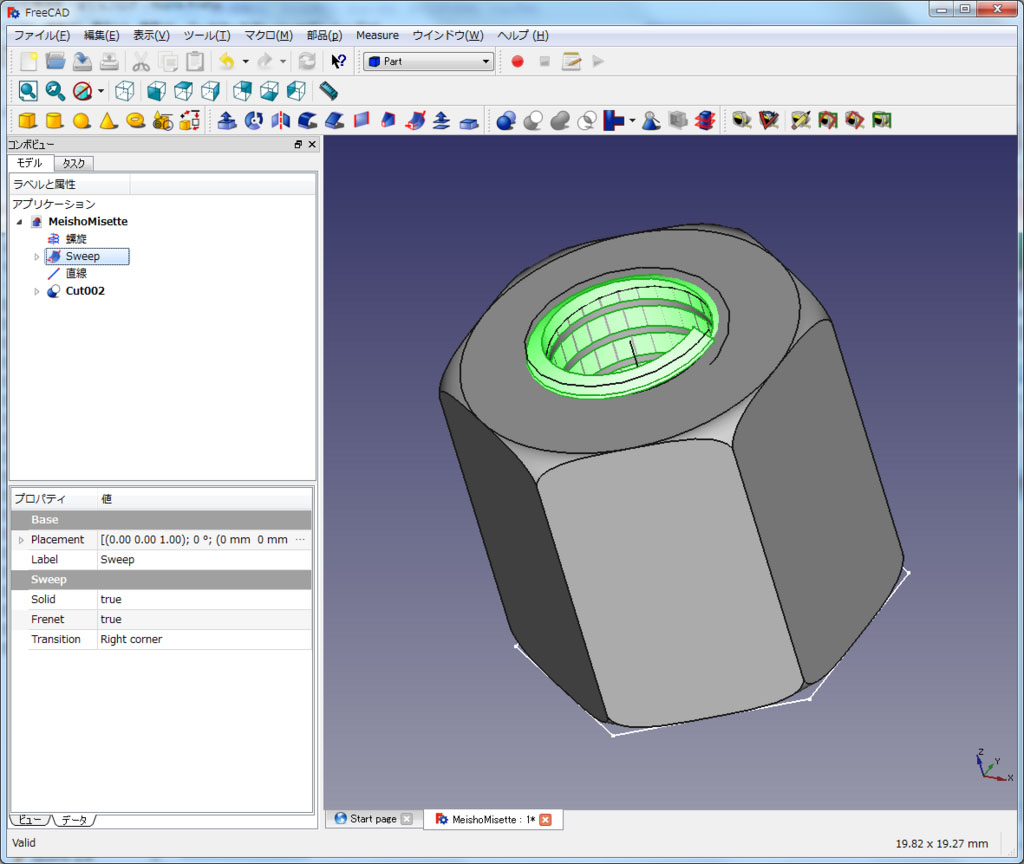Click the Boolean union blue spheres icon
This screenshot has height=864, width=1024.
tap(506, 120)
